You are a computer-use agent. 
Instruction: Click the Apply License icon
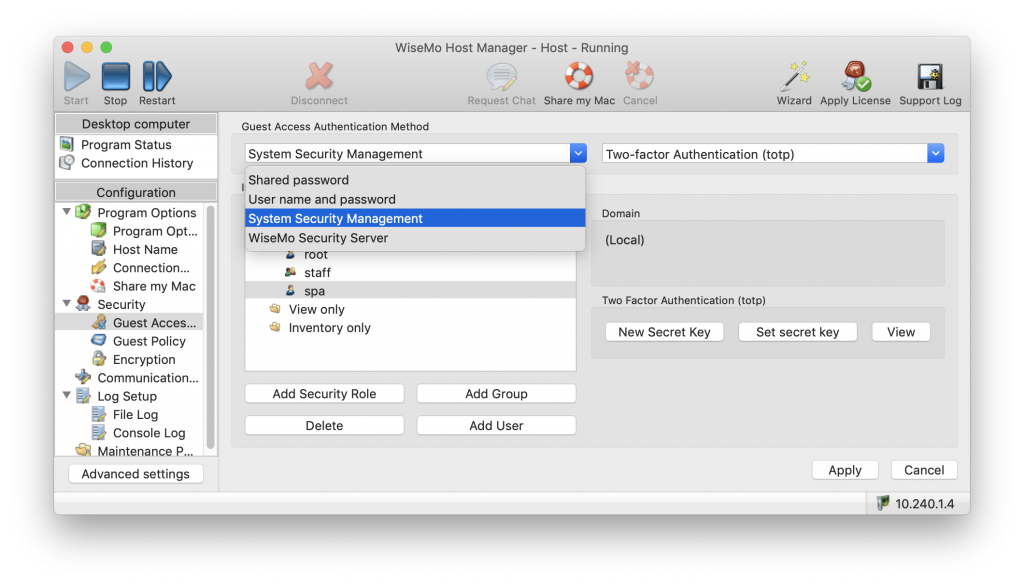(x=855, y=78)
